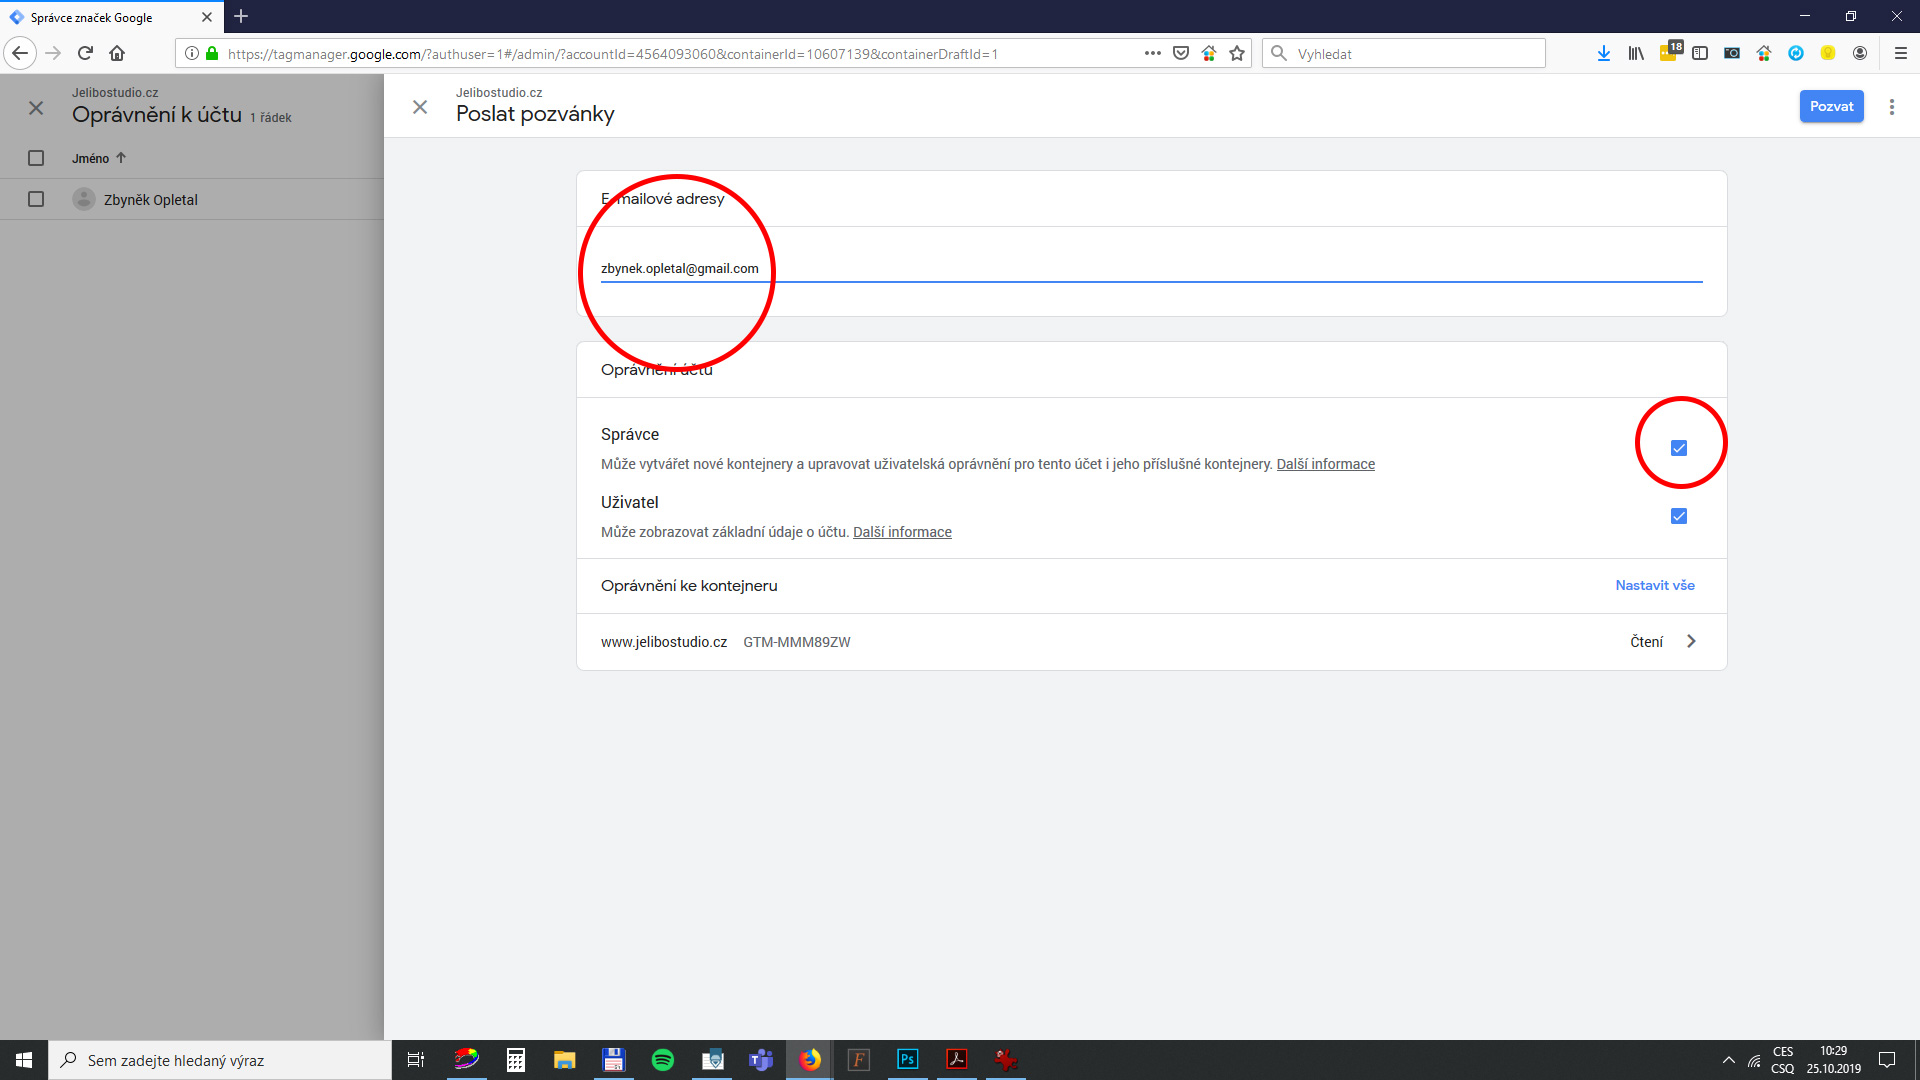Viewport: 1920px width, 1080px height.
Task: Click Nastavit vše link
Action: click(x=1655, y=585)
